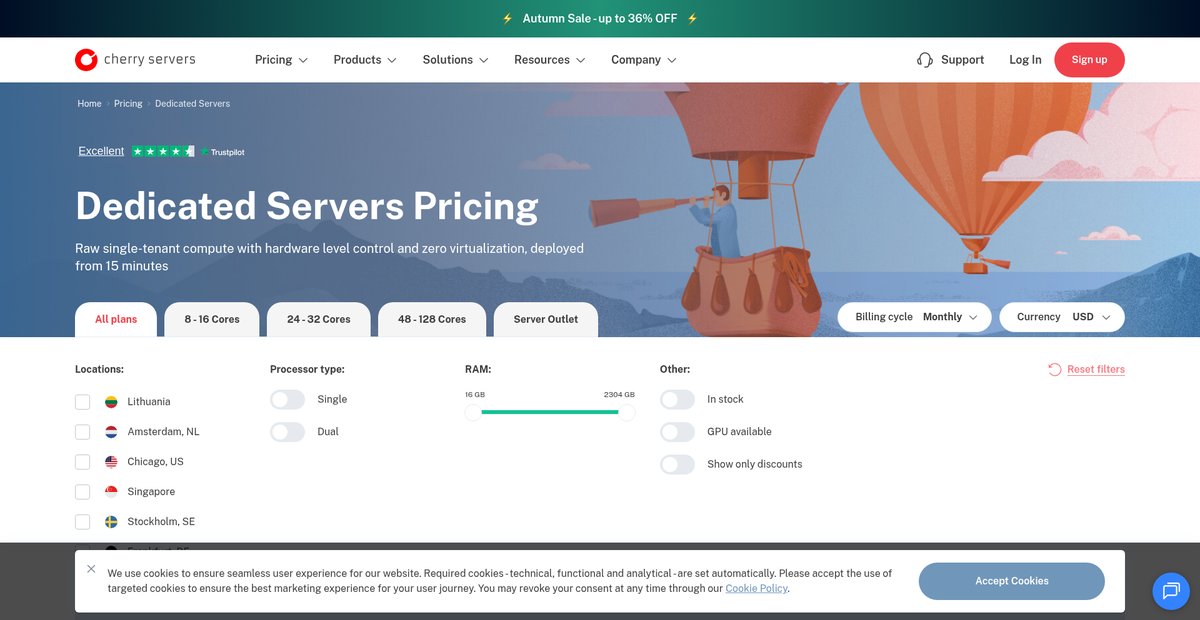Dismiss the cookie banner with X icon

click(x=91, y=569)
